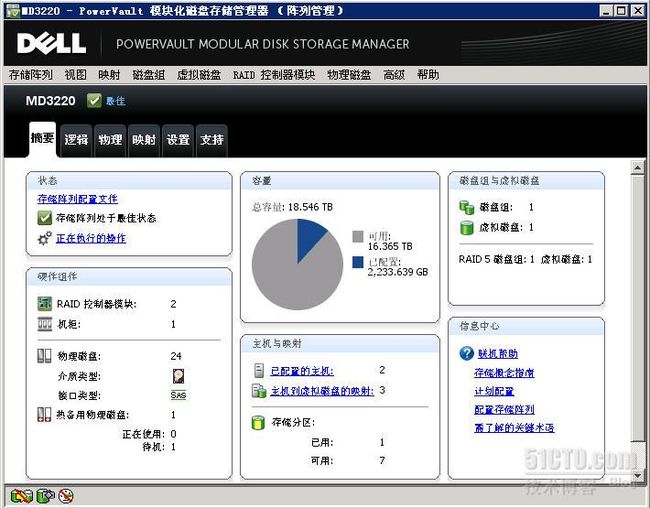Click the blue question mark help icon
Viewport: 650px width, 508px height.
pos(466,353)
